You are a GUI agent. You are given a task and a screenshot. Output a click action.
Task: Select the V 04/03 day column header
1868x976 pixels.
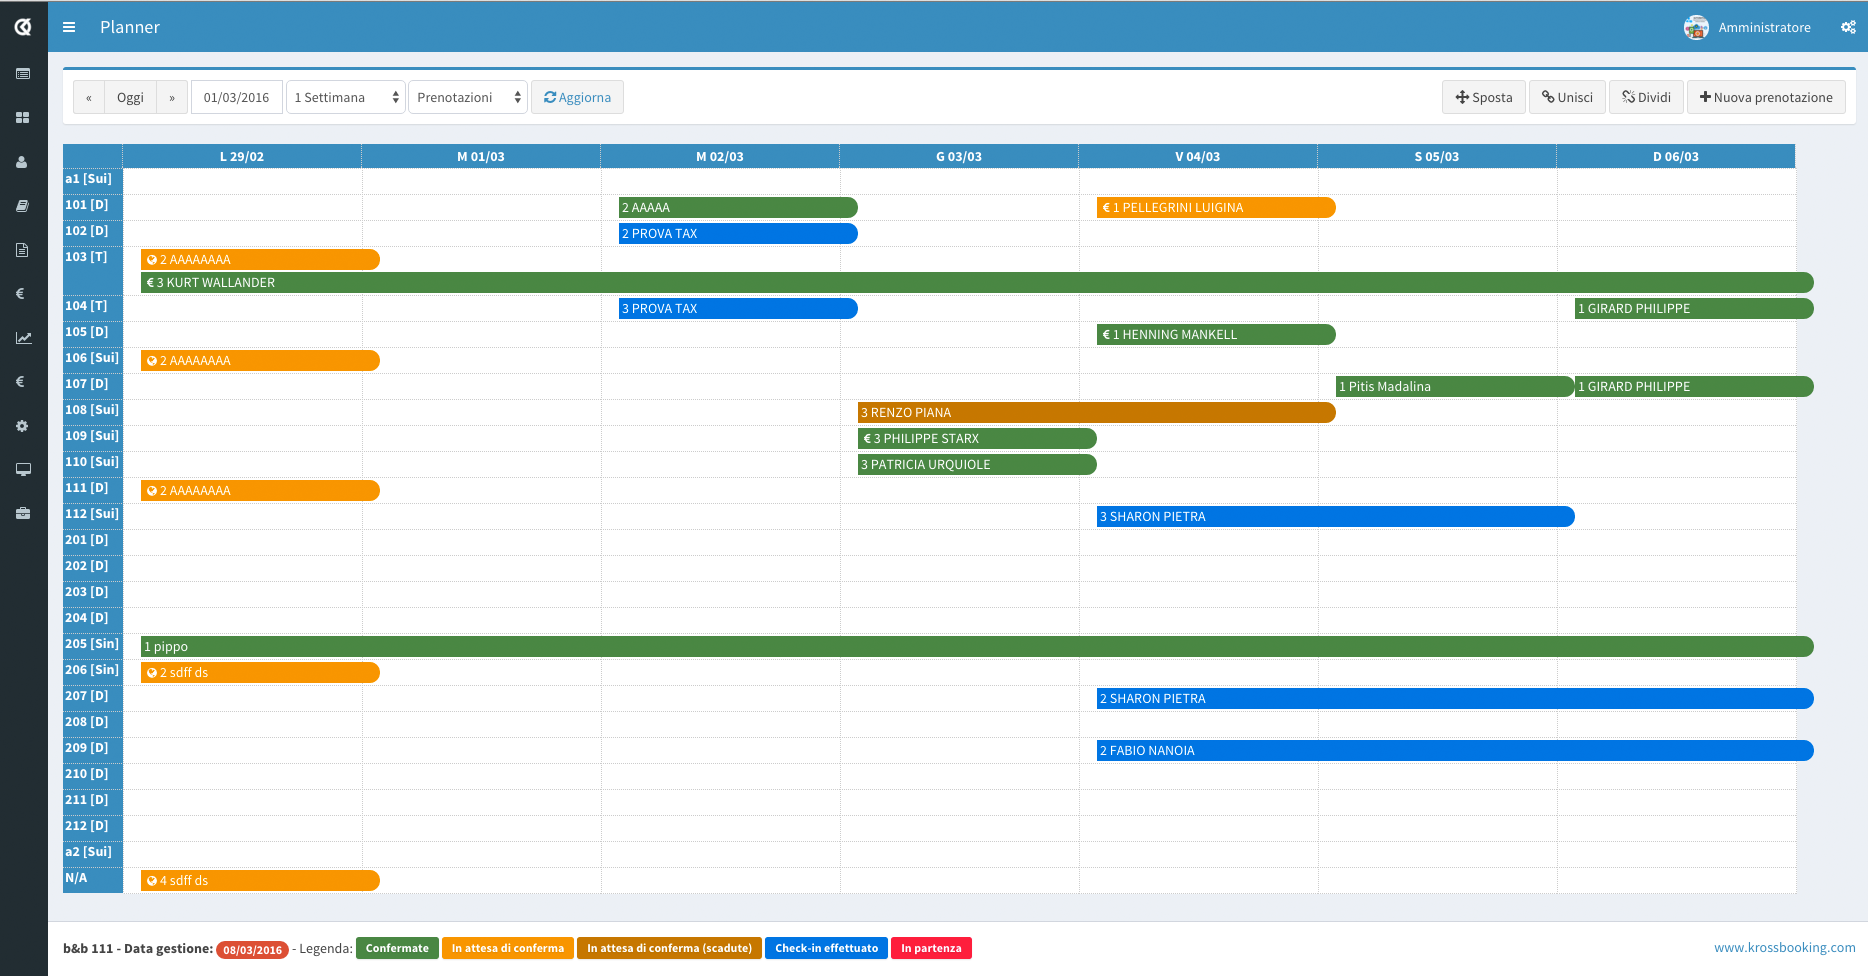pos(1198,156)
